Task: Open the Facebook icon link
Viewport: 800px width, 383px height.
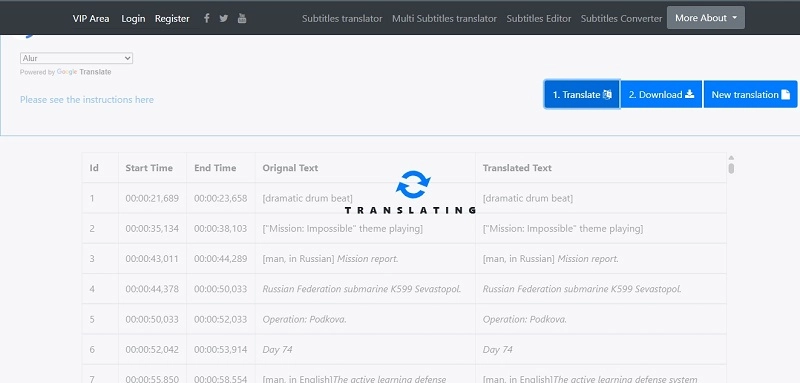Action: tap(207, 18)
